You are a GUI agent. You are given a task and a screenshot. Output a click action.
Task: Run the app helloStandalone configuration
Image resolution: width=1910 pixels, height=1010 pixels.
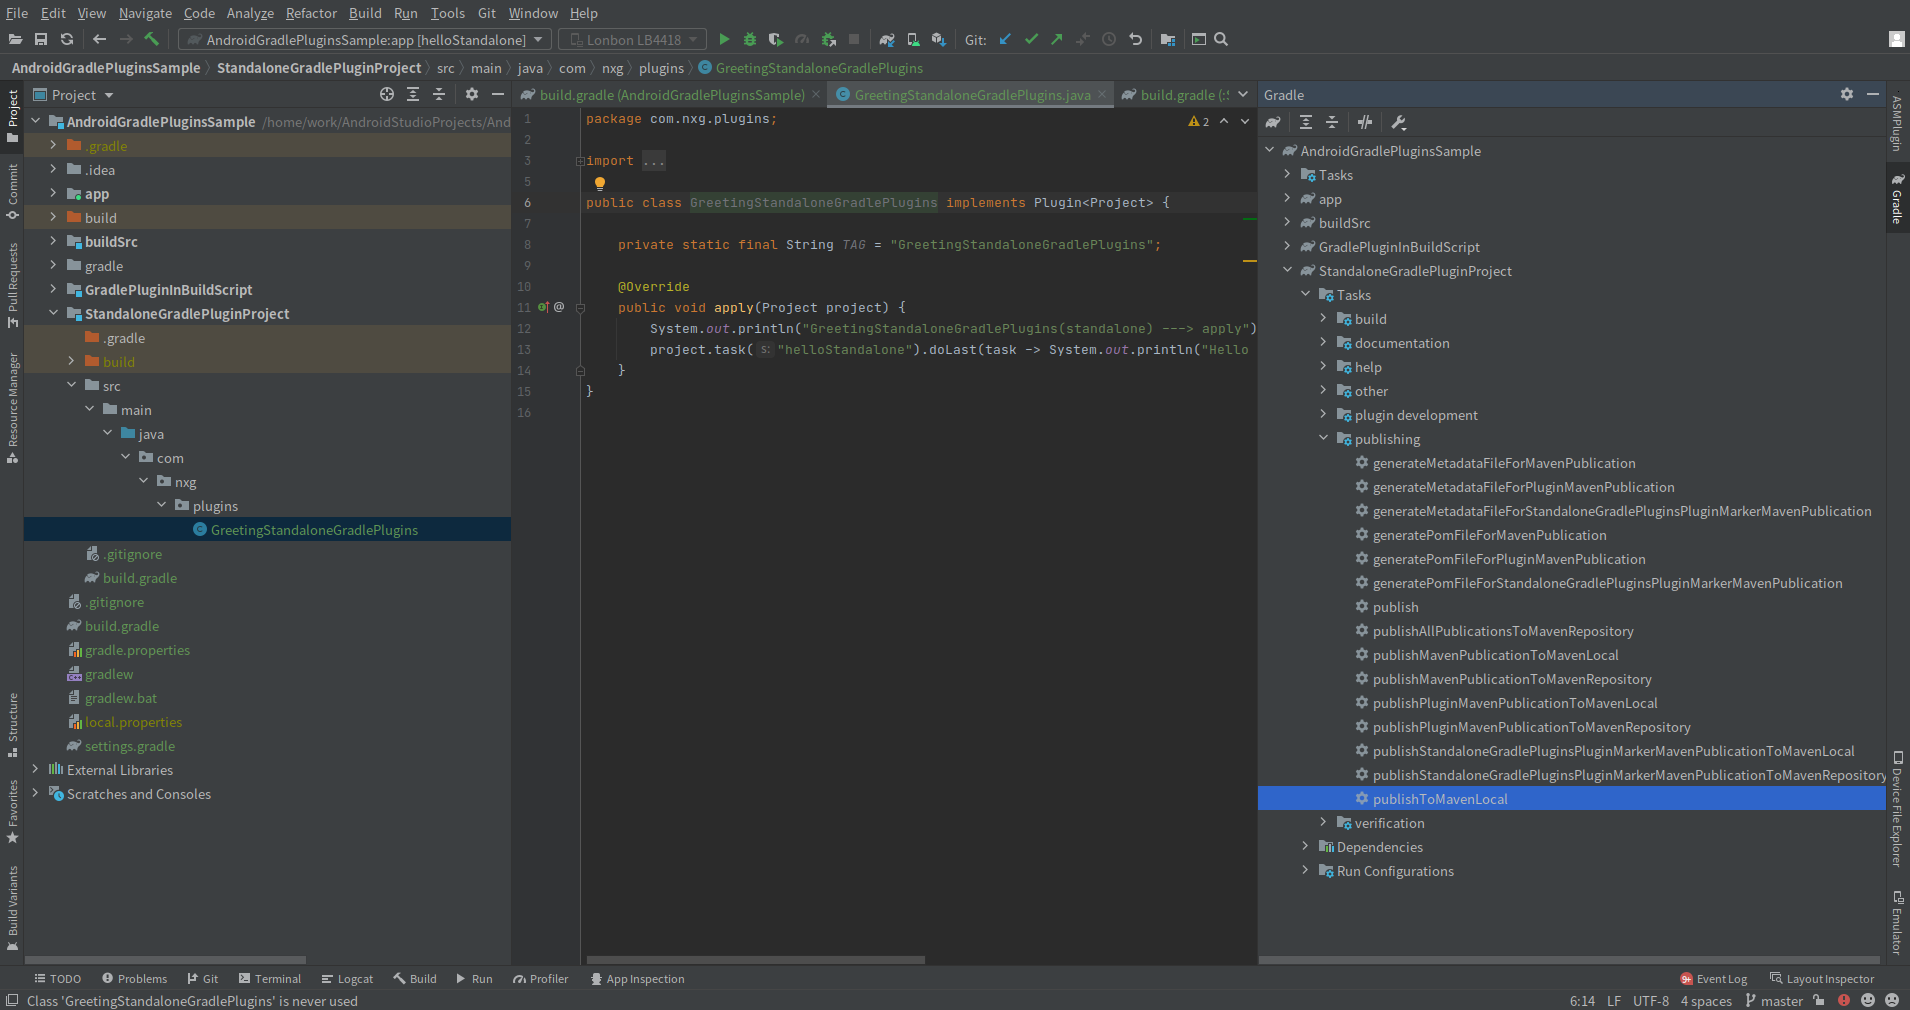[x=723, y=40]
